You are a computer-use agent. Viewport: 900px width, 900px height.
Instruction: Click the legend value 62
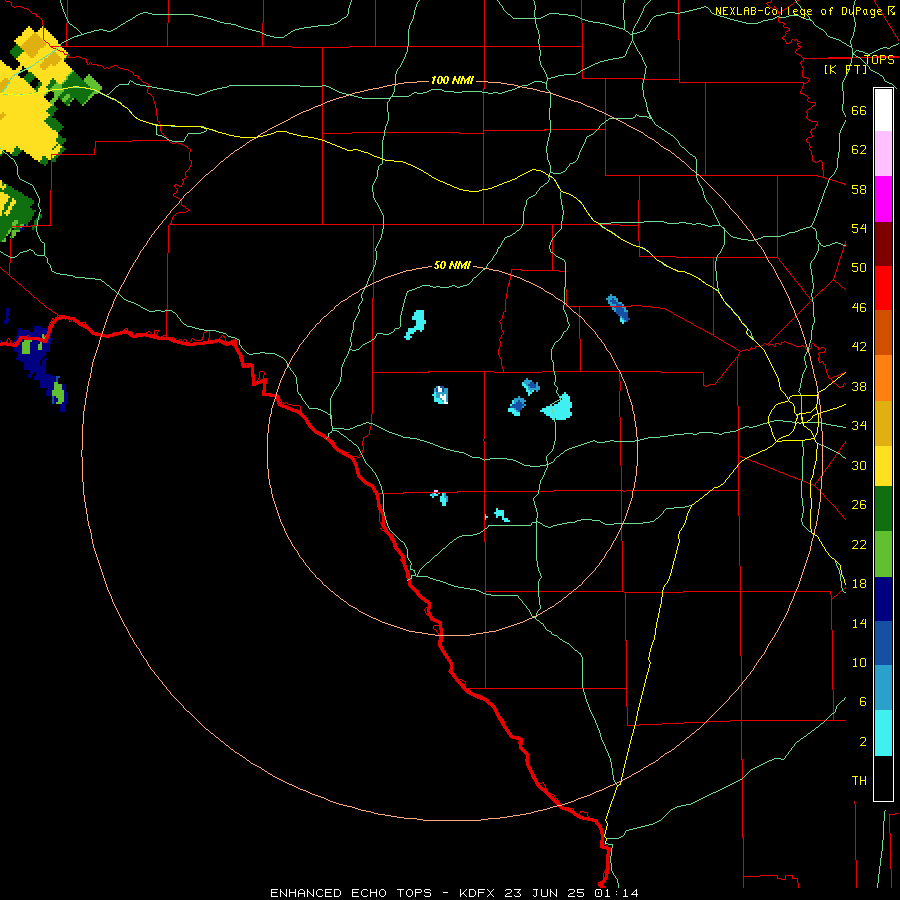(859, 149)
